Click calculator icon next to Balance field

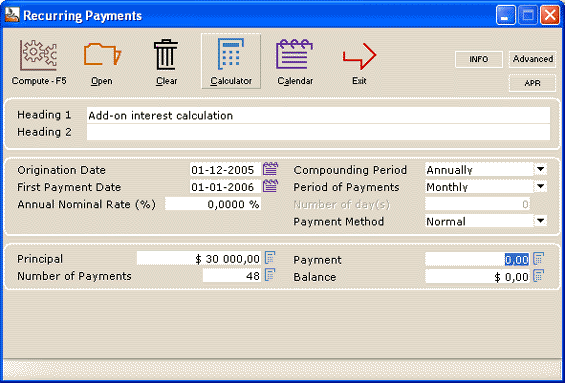point(539,276)
